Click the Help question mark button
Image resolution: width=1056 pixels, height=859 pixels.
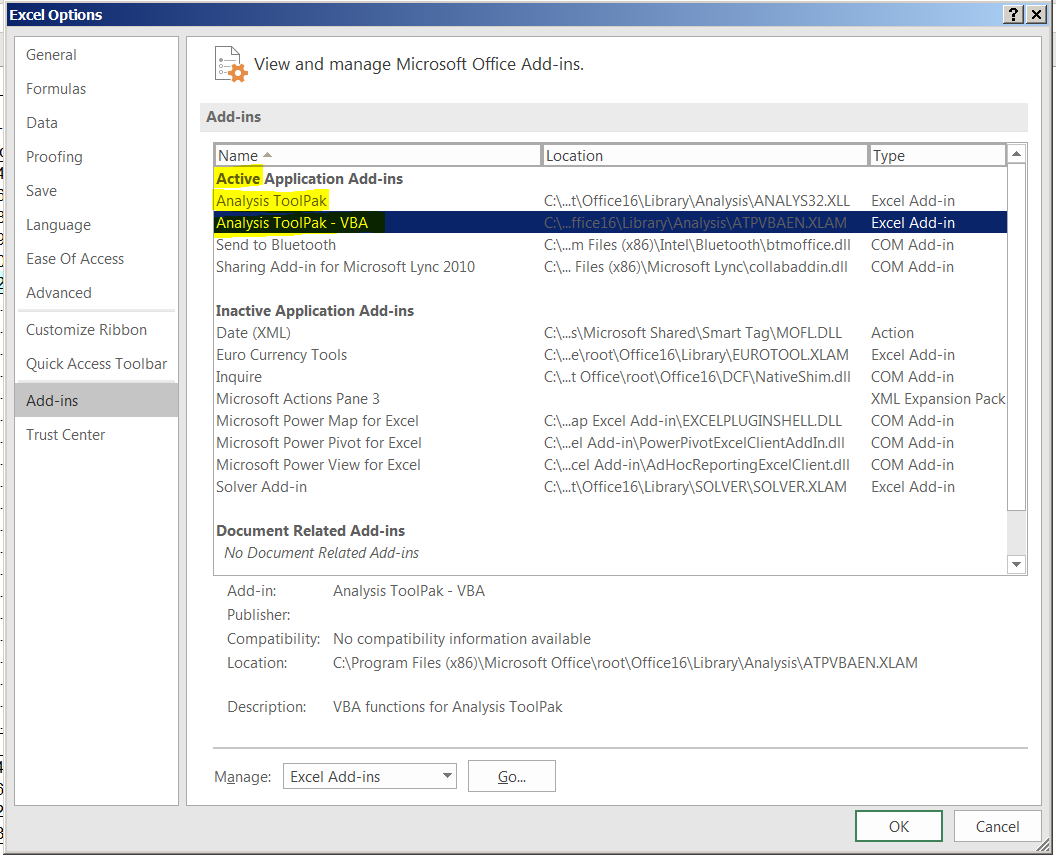tap(1013, 14)
